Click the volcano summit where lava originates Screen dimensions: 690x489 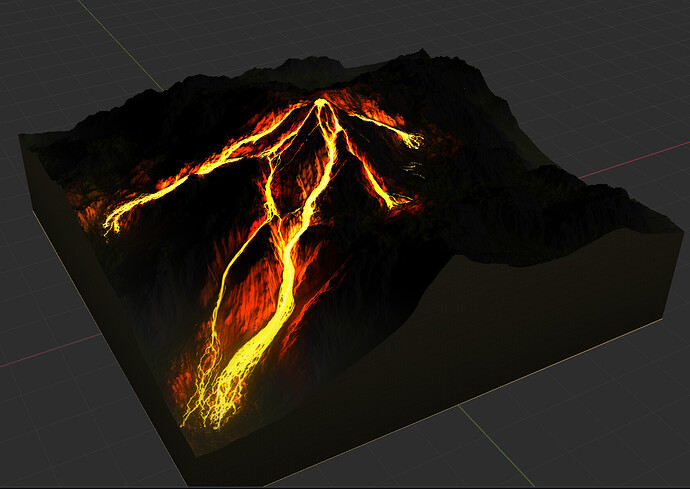pos(320,103)
